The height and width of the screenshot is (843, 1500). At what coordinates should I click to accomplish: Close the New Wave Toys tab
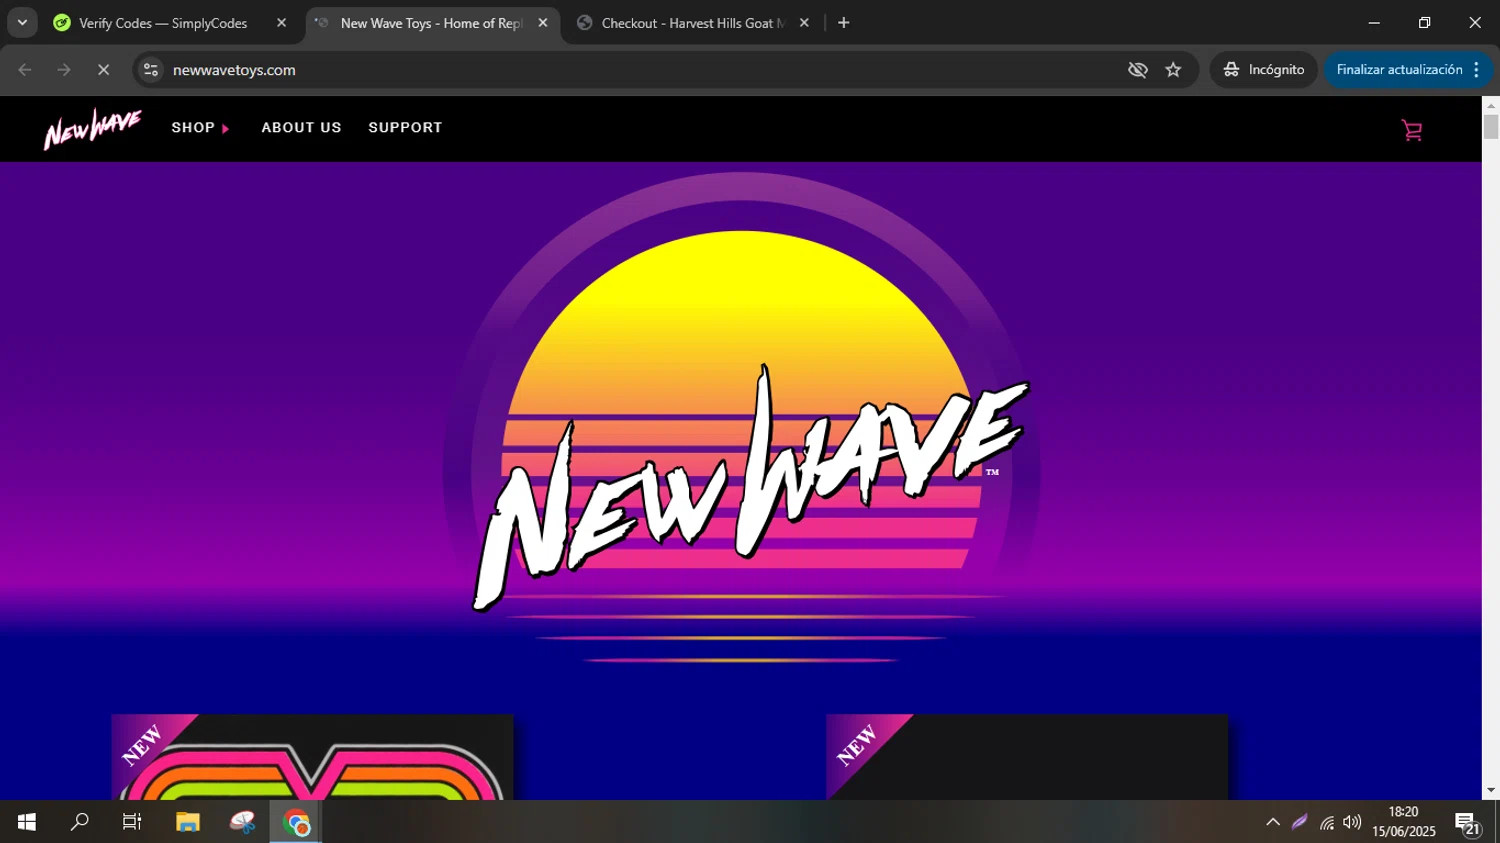click(x=543, y=23)
